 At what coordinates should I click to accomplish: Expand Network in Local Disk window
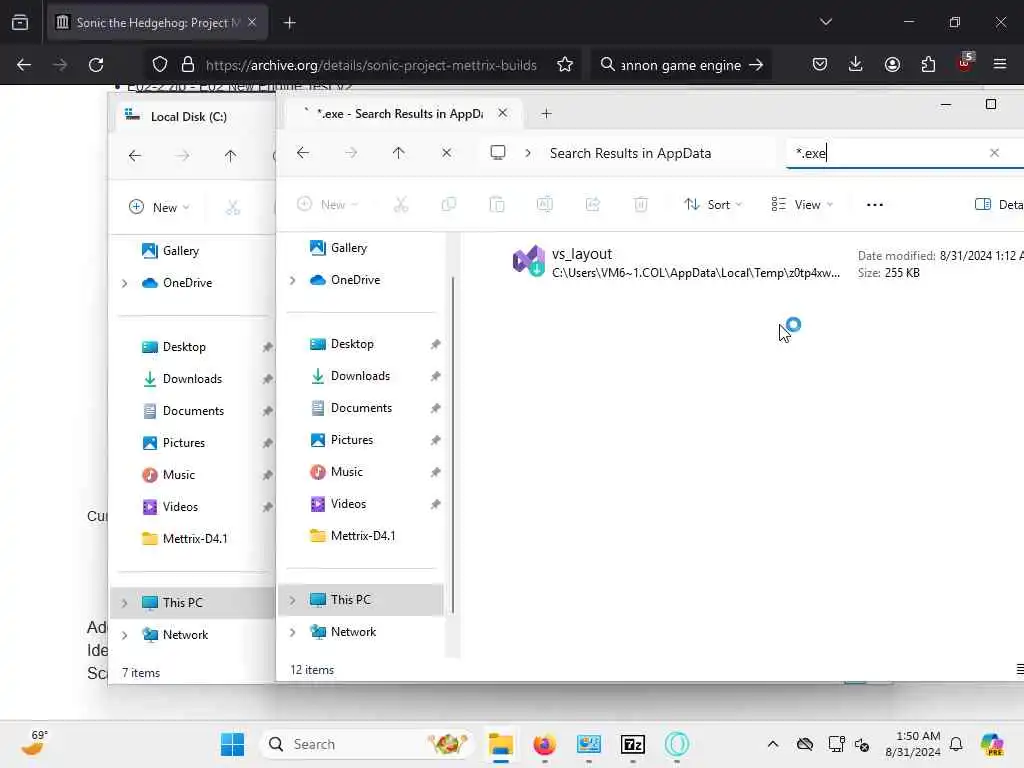(125, 635)
